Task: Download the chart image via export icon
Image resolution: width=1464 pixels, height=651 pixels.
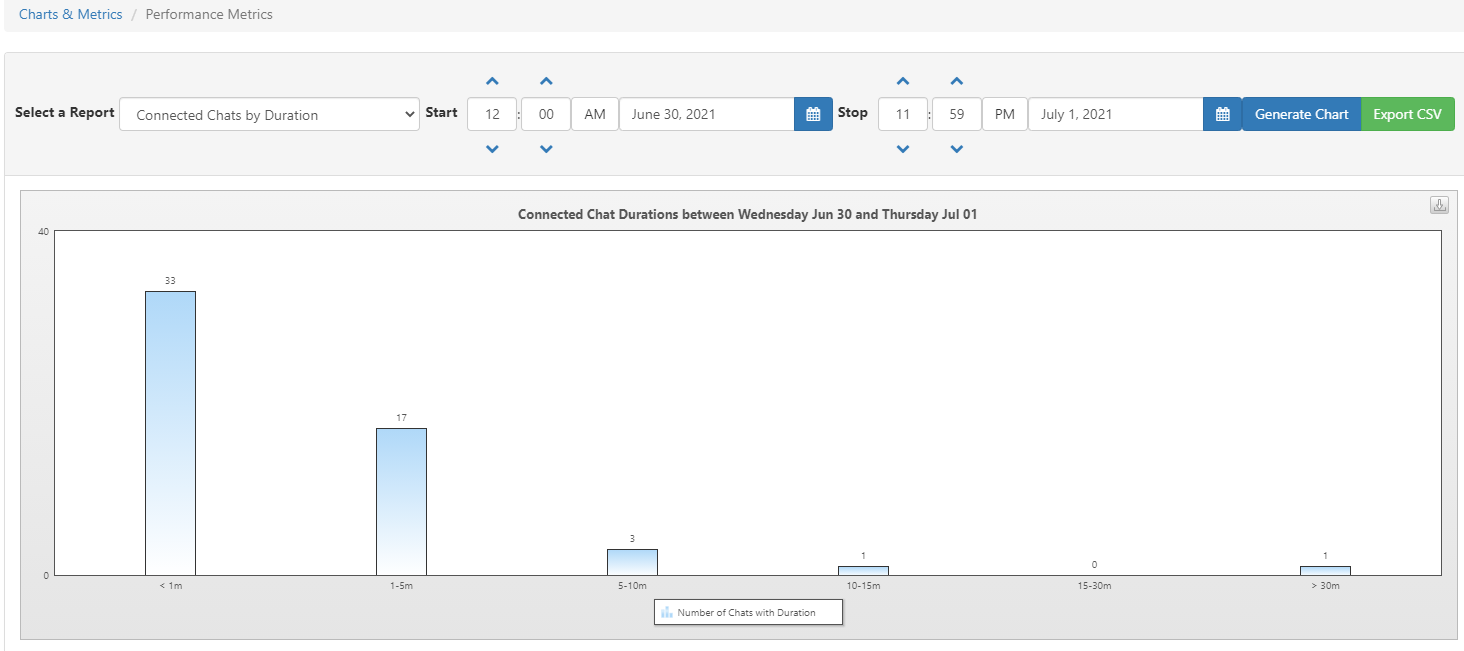Action: click(1439, 205)
